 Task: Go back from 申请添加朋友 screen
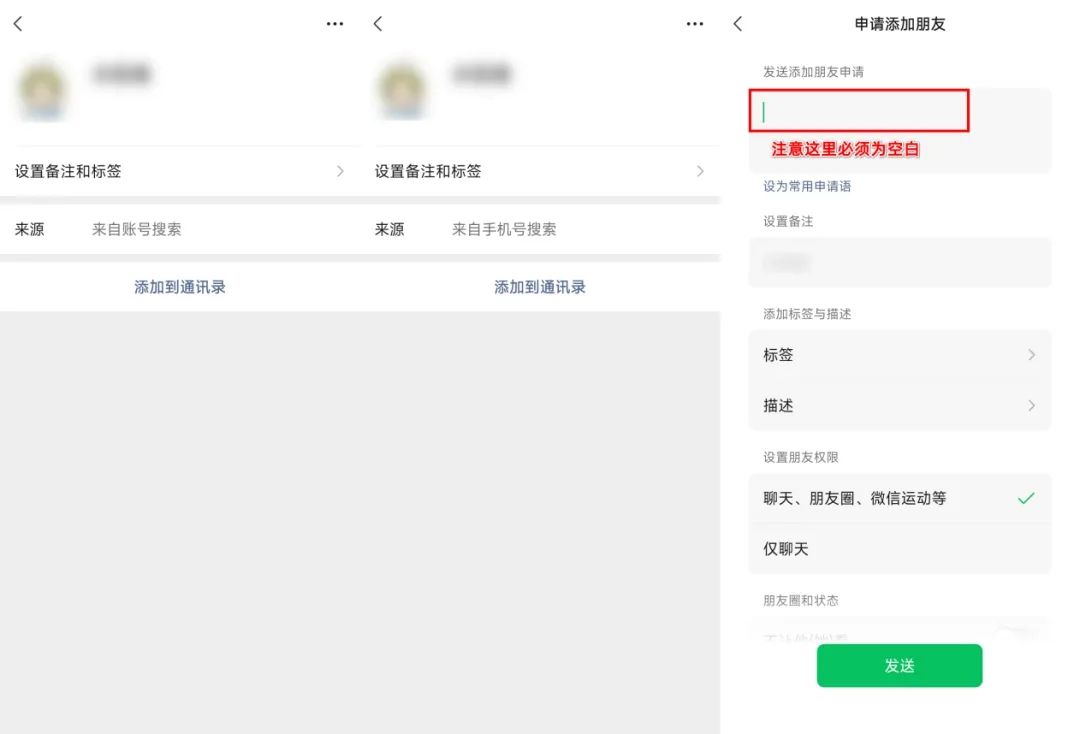tap(738, 24)
